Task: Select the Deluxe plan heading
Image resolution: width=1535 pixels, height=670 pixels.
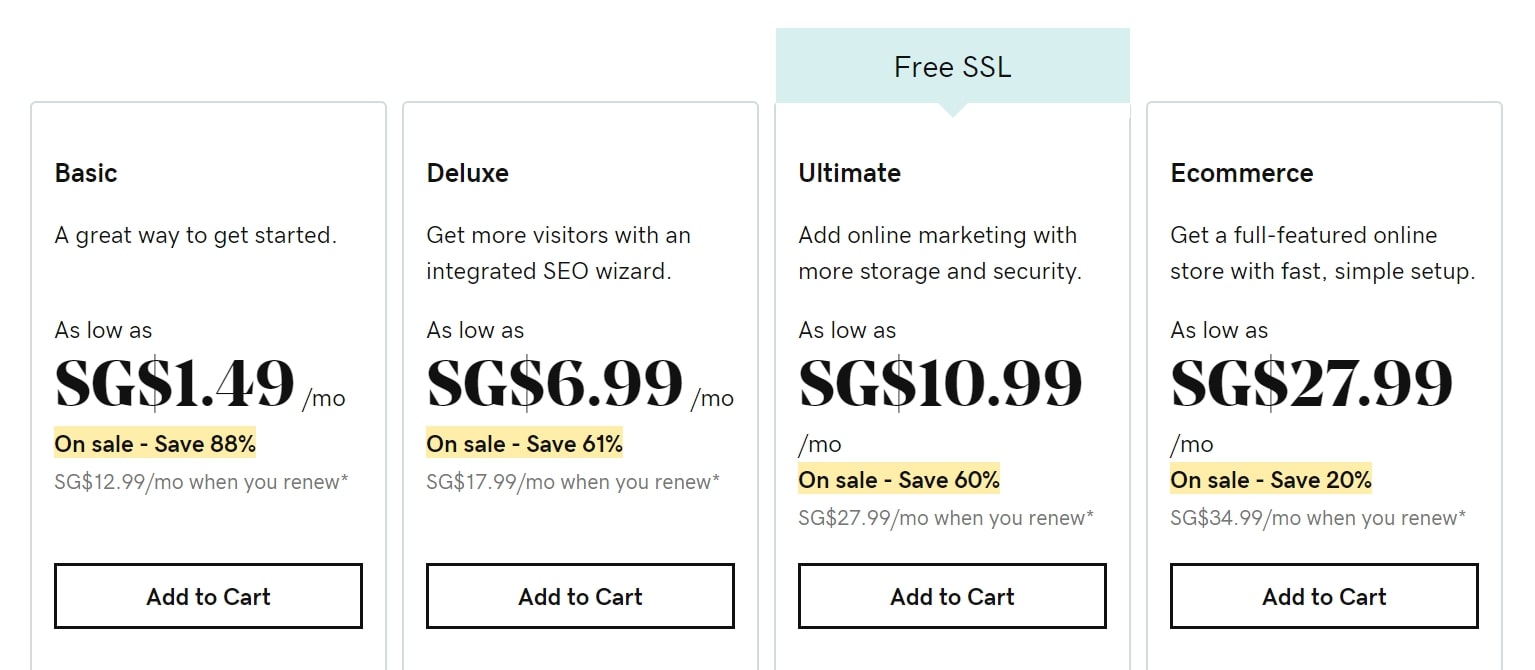Action: click(x=467, y=173)
